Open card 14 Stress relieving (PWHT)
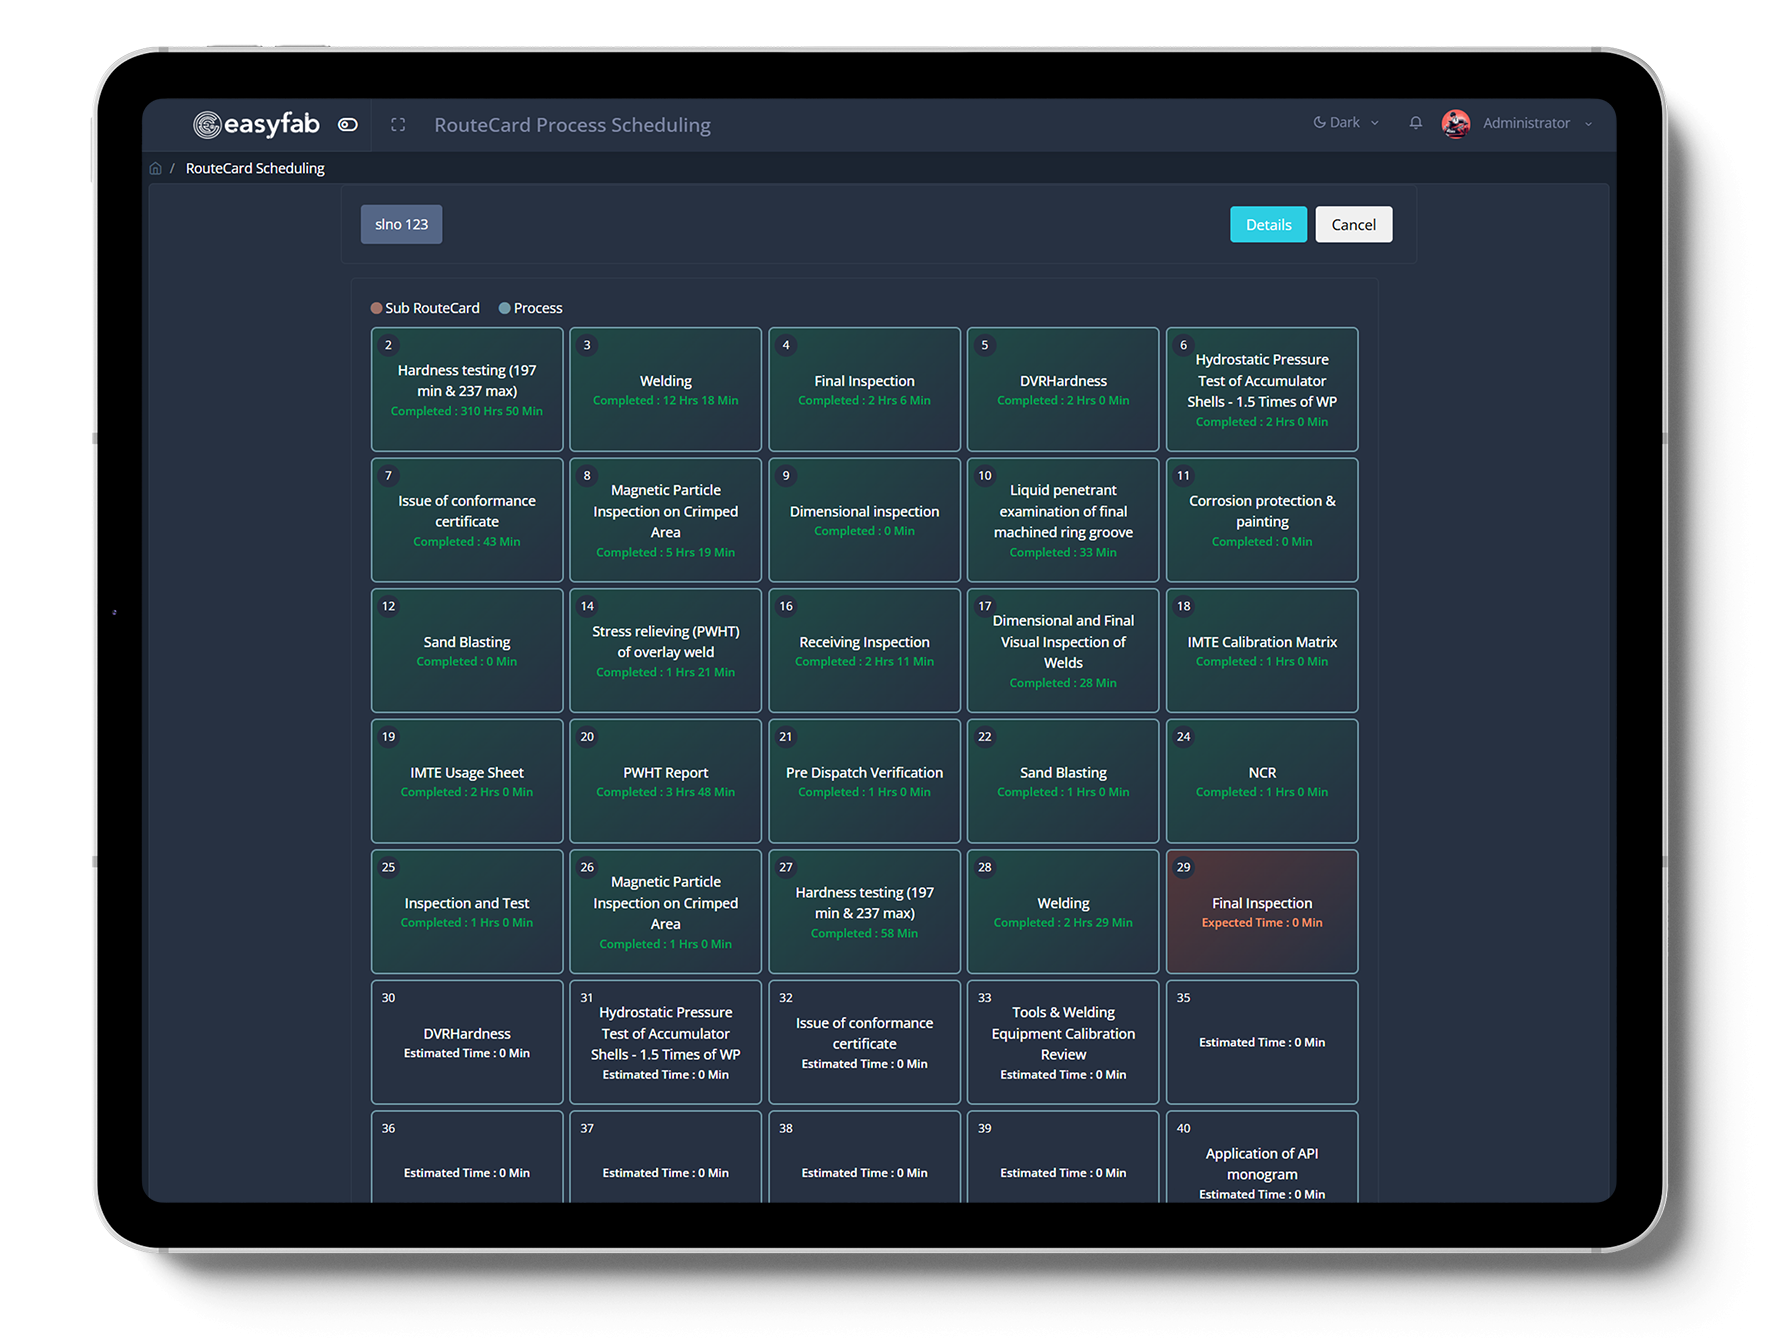 coord(665,650)
